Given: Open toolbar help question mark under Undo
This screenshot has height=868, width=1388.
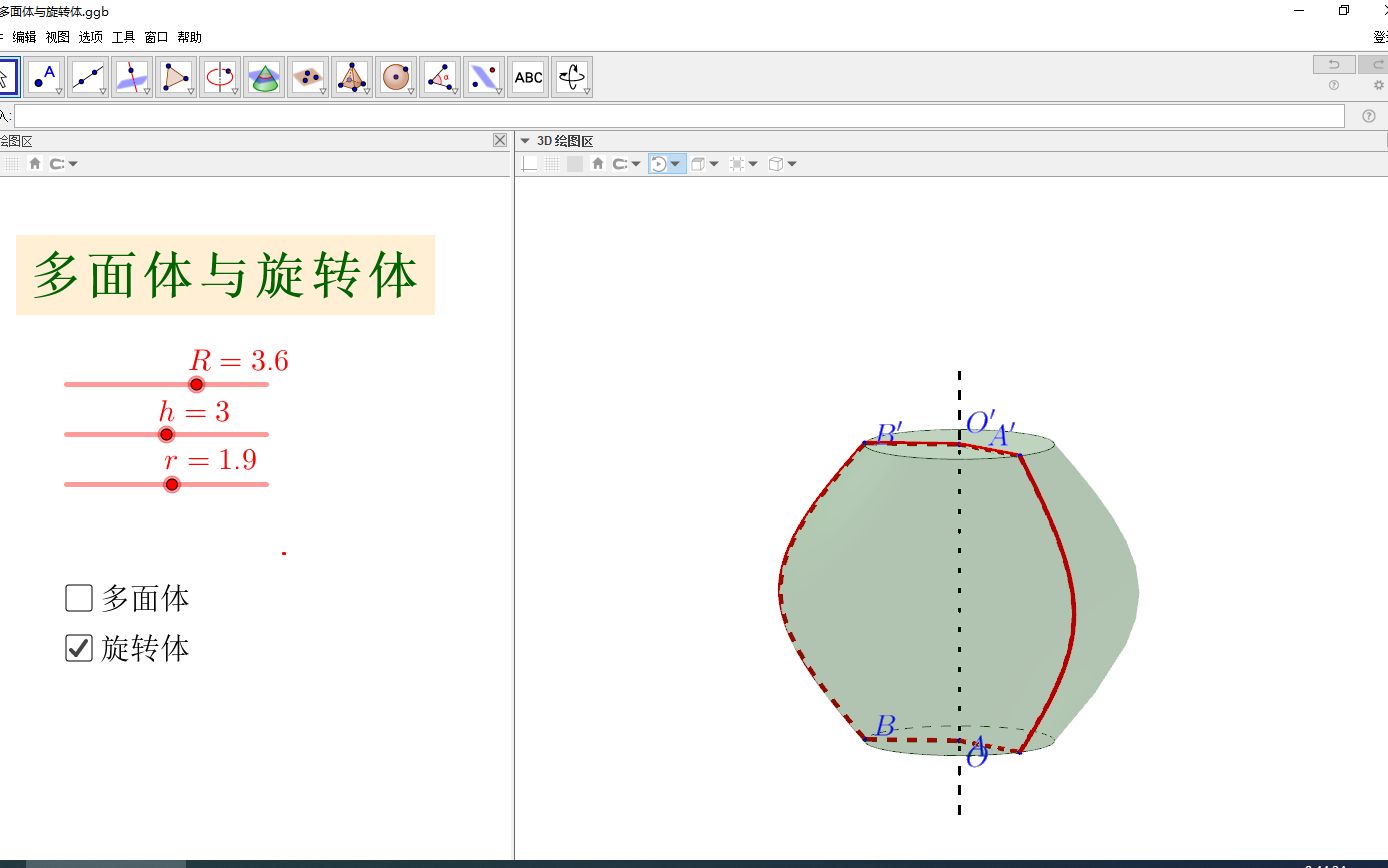Looking at the screenshot, I should (x=1334, y=86).
